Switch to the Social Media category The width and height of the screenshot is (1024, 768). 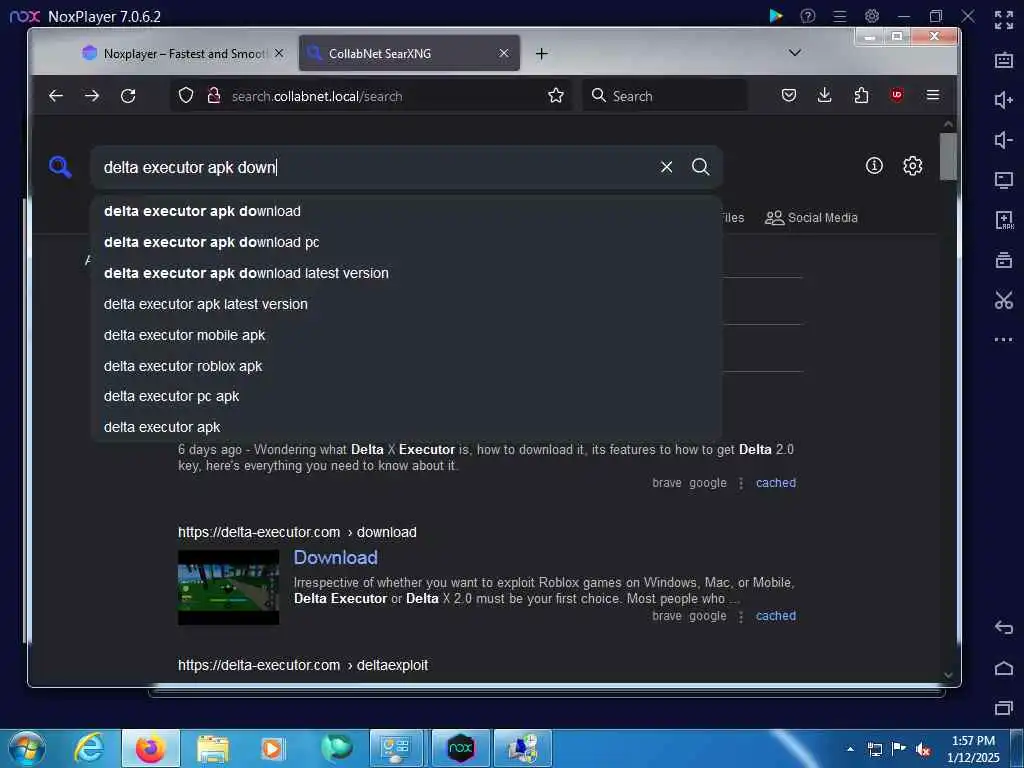click(811, 217)
